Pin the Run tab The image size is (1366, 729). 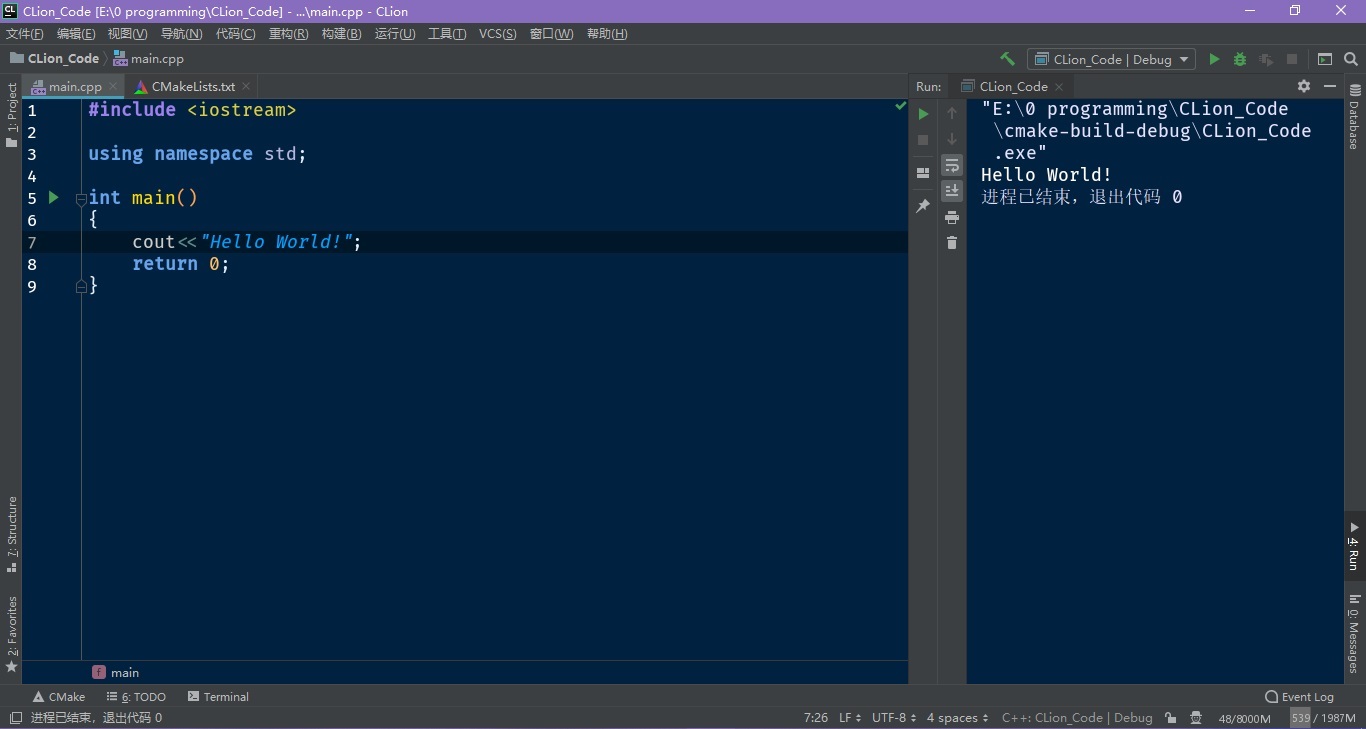(923, 206)
